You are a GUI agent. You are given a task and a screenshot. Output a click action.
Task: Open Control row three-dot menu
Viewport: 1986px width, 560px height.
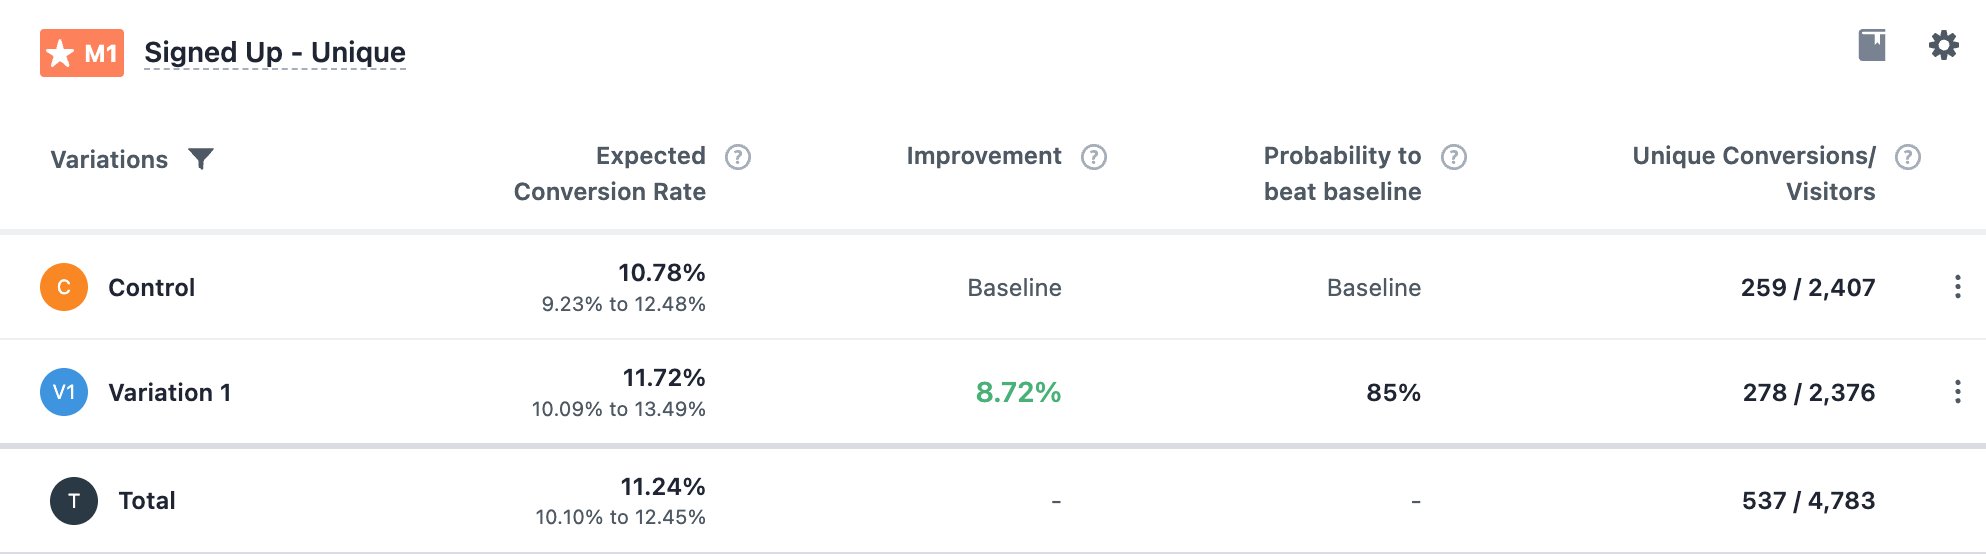(x=1957, y=287)
